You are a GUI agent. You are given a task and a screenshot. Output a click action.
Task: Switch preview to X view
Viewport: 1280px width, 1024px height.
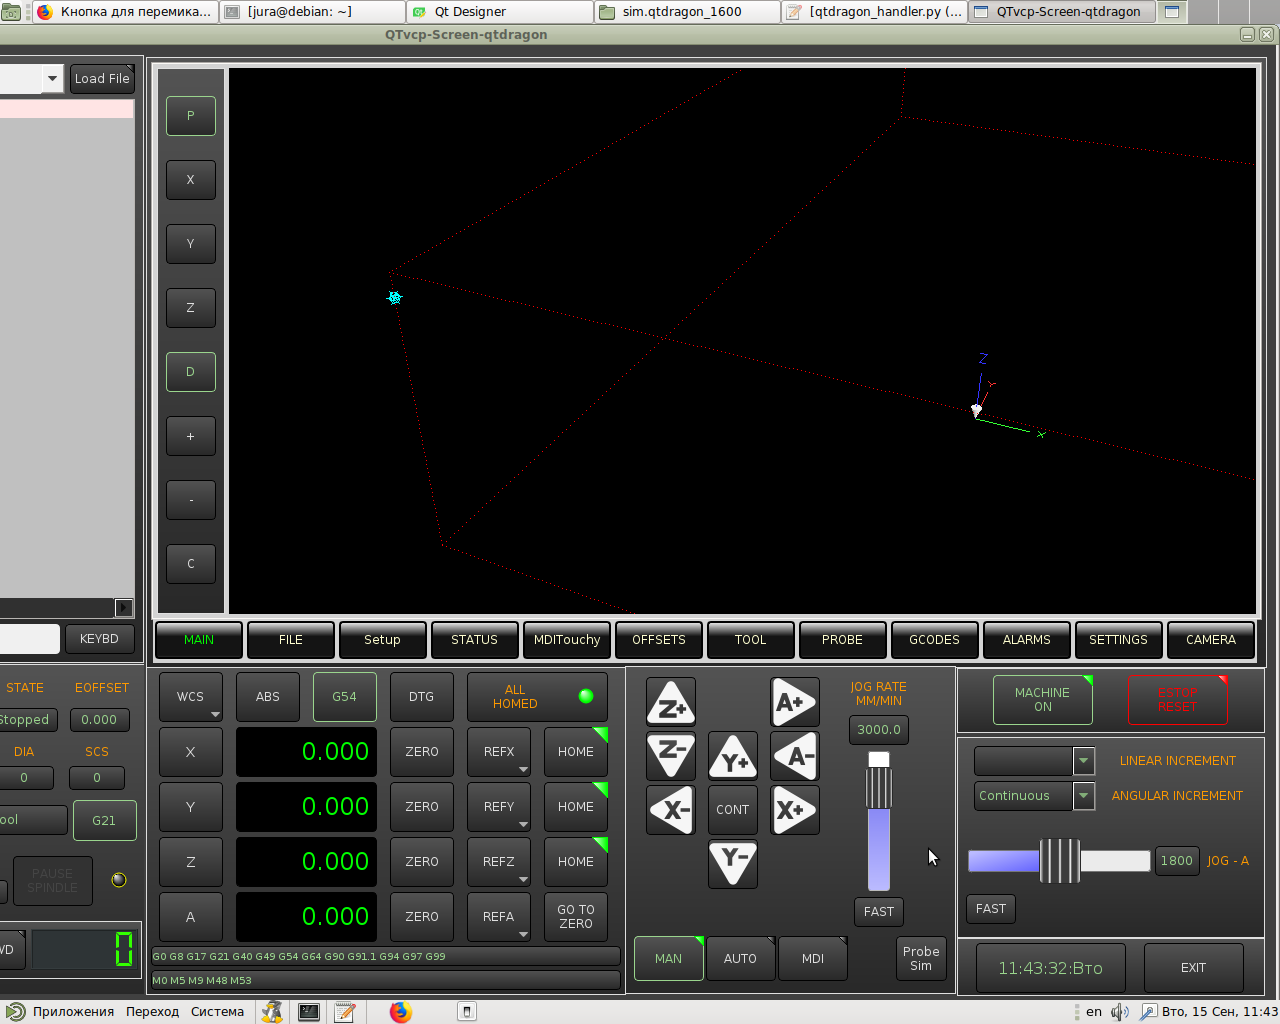[x=191, y=180]
